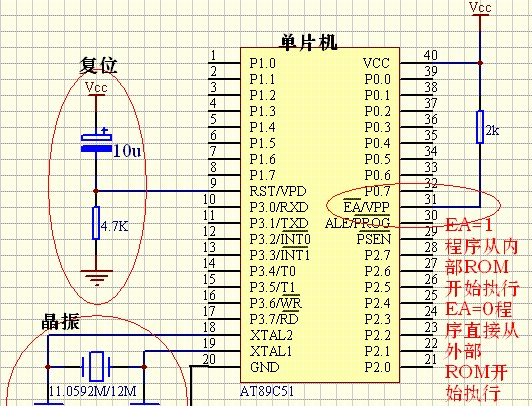The image size is (532, 406).
Task: Select the 2k pull-up resistor symbol
Action: (x=480, y=127)
